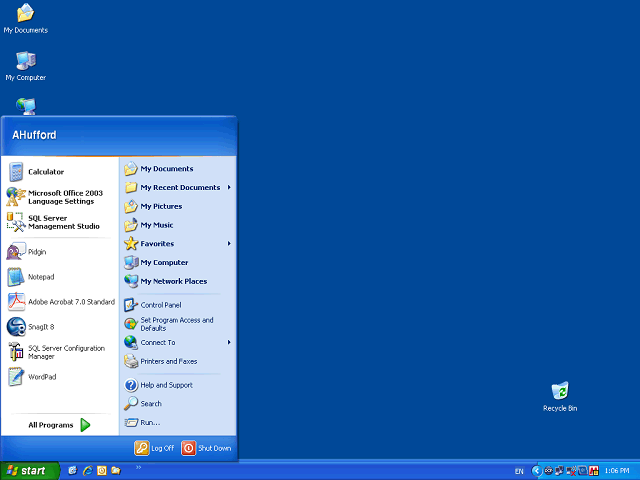Open SQL Server Configuration Manager
This screenshot has width=640, height=480.
click(x=60, y=352)
